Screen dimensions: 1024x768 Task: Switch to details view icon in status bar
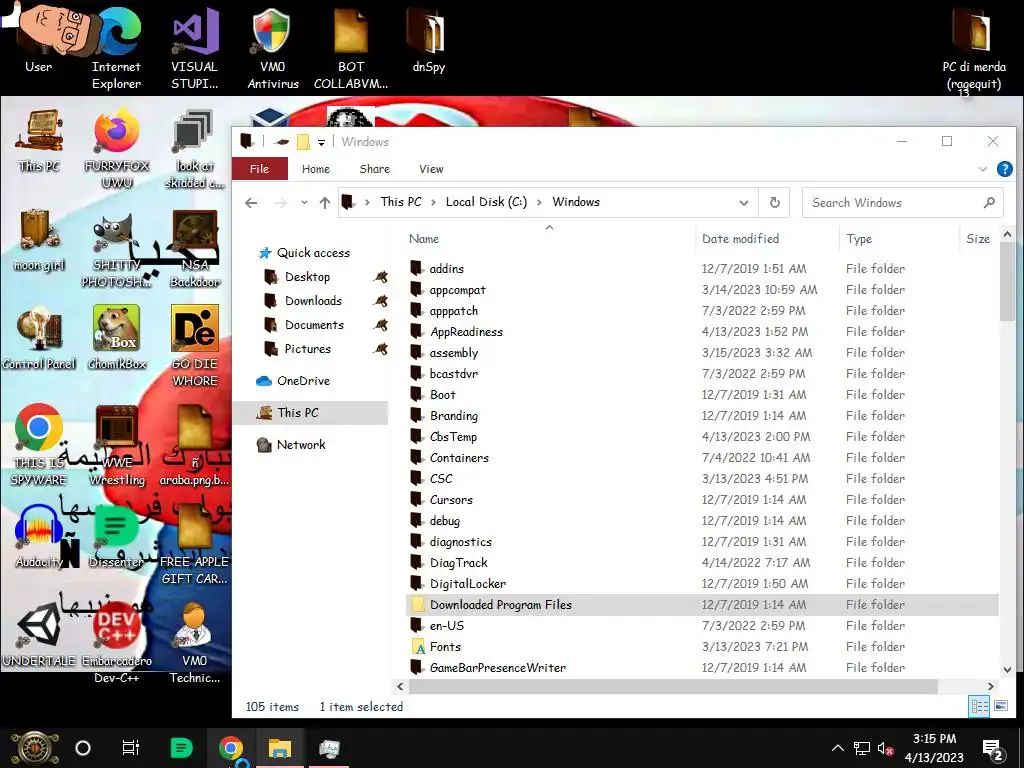[979, 706]
